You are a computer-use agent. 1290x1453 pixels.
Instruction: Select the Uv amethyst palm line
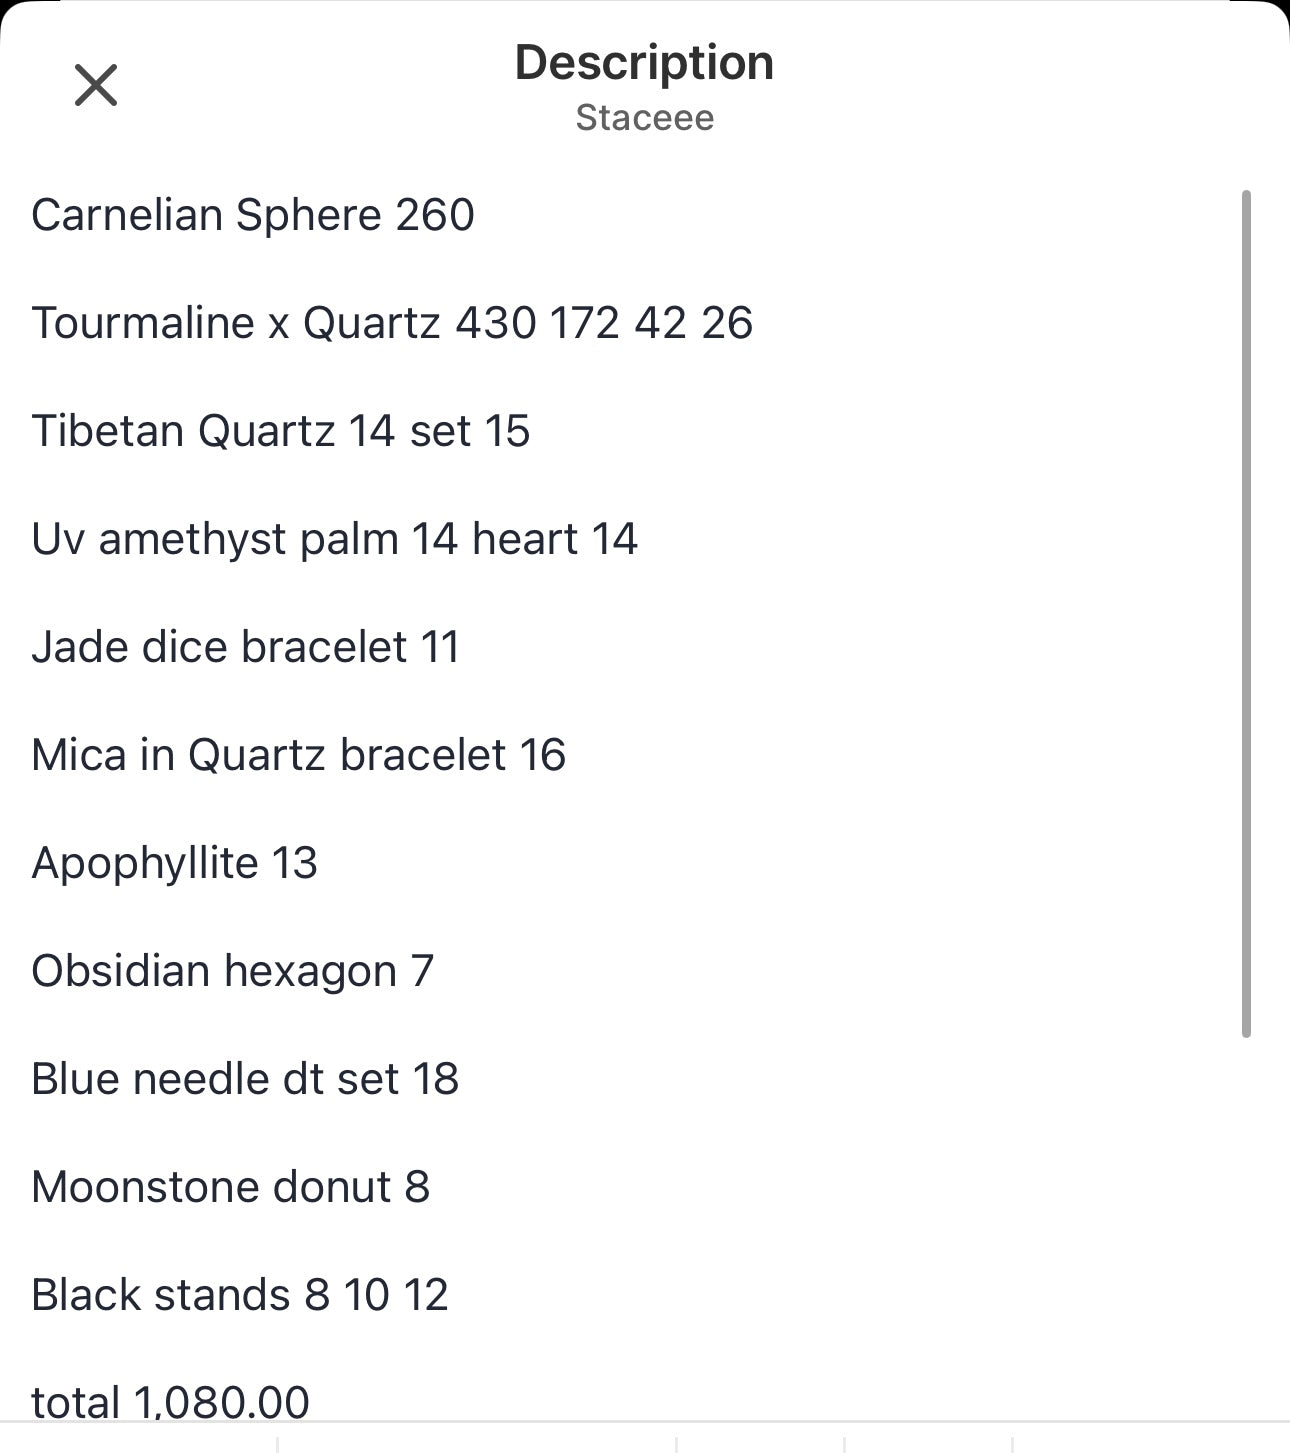(335, 539)
